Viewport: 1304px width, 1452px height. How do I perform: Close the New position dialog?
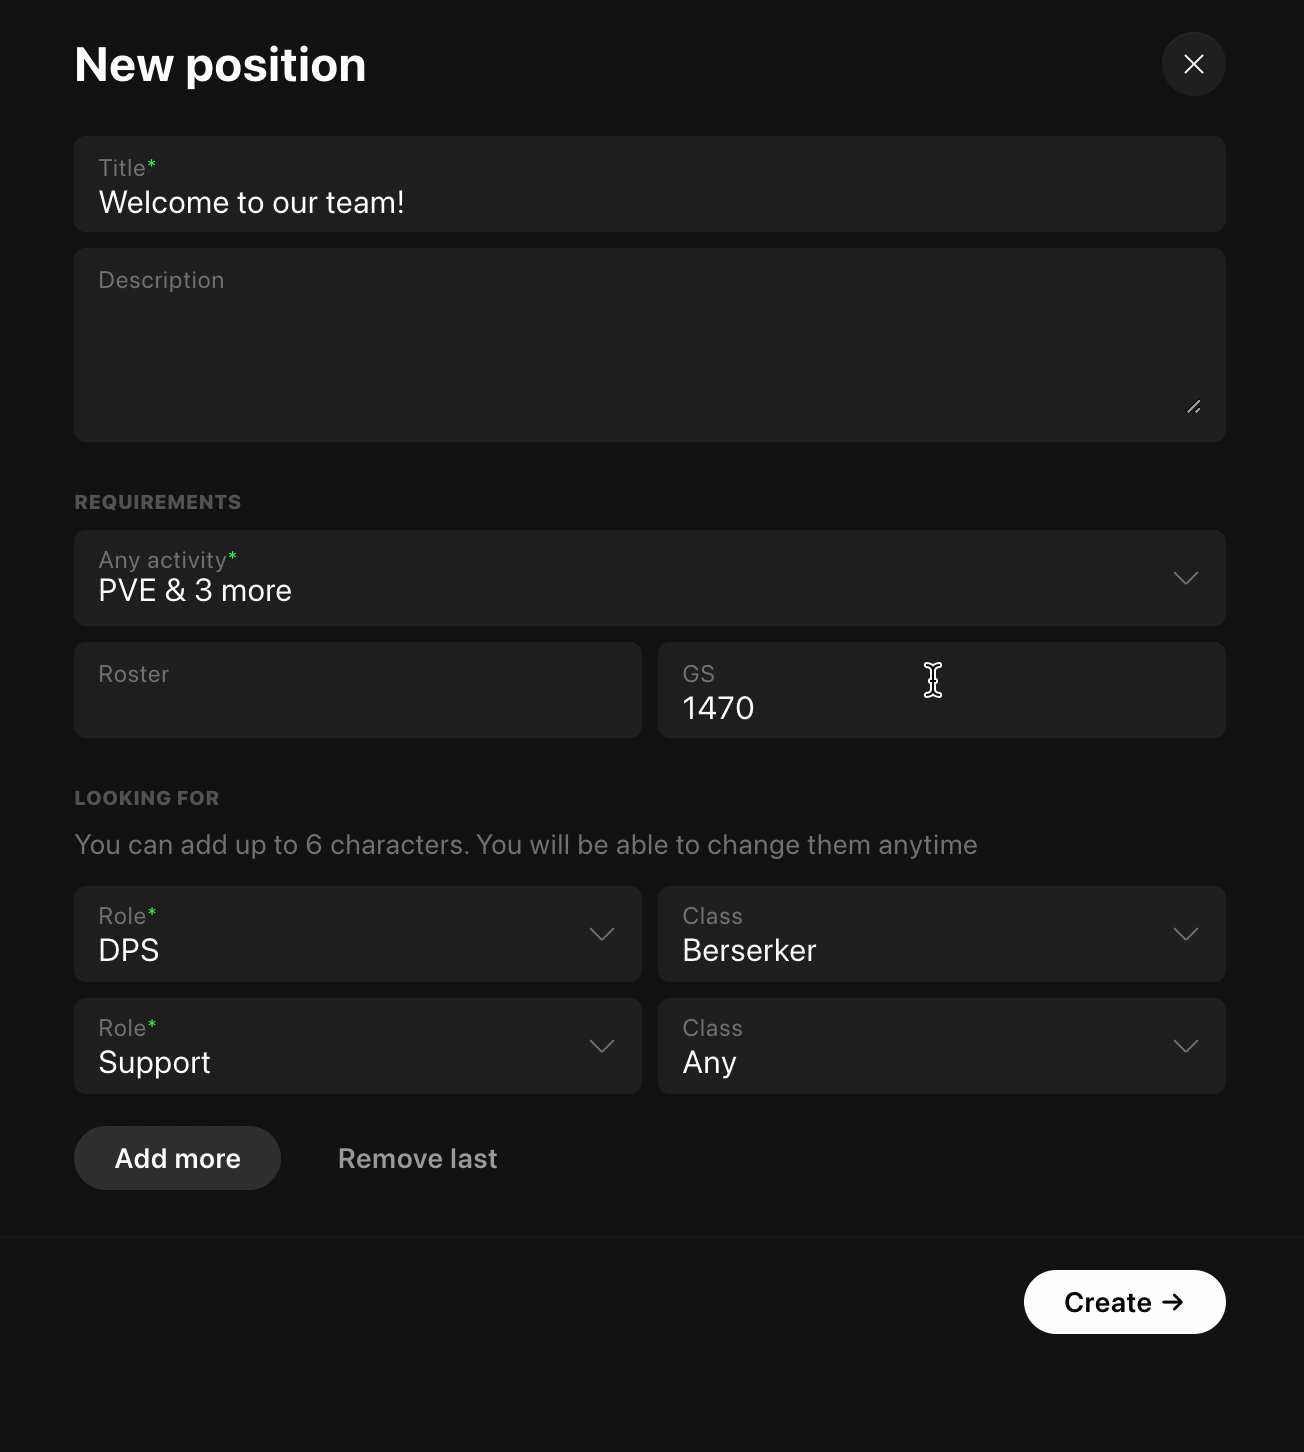tap(1193, 64)
